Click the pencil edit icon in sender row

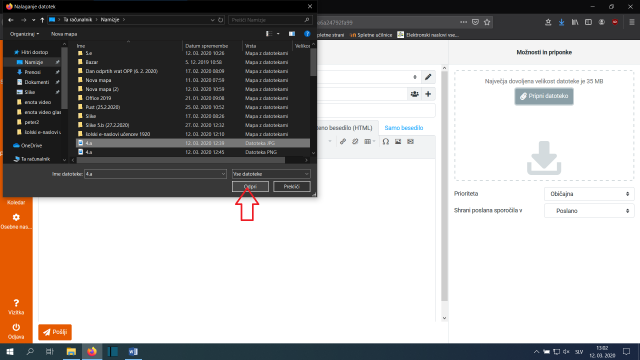point(428,77)
